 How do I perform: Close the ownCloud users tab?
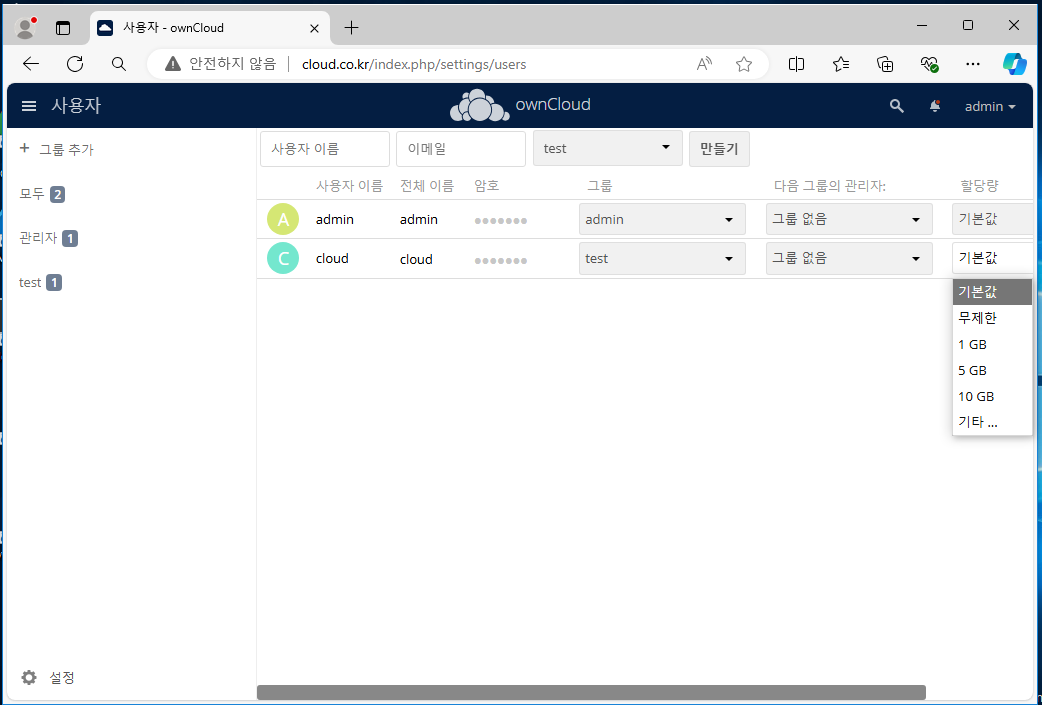315,28
